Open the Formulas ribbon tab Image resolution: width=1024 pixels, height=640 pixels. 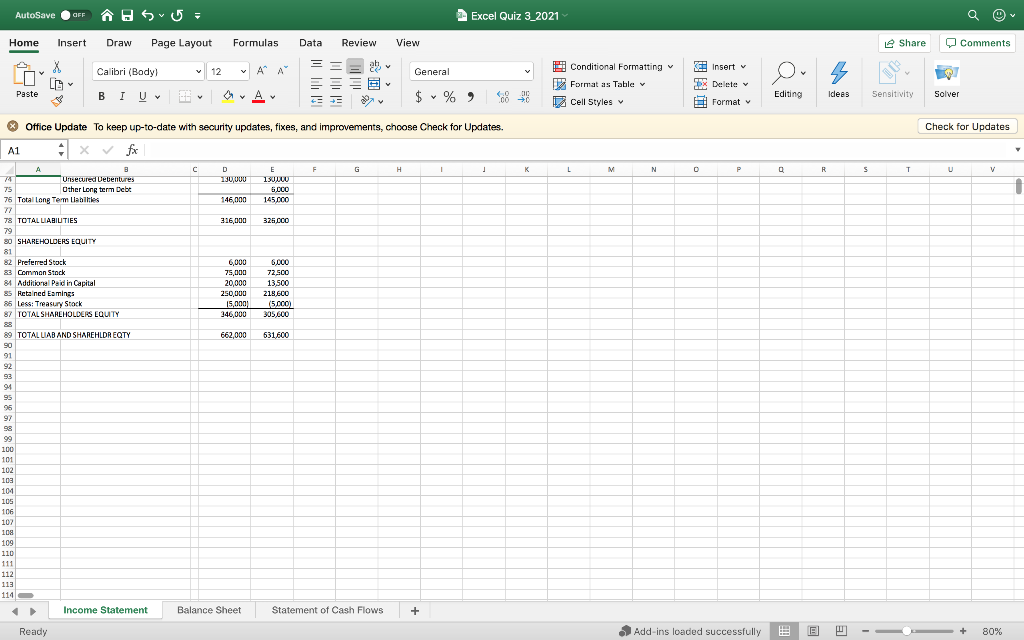pyautogui.click(x=255, y=43)
